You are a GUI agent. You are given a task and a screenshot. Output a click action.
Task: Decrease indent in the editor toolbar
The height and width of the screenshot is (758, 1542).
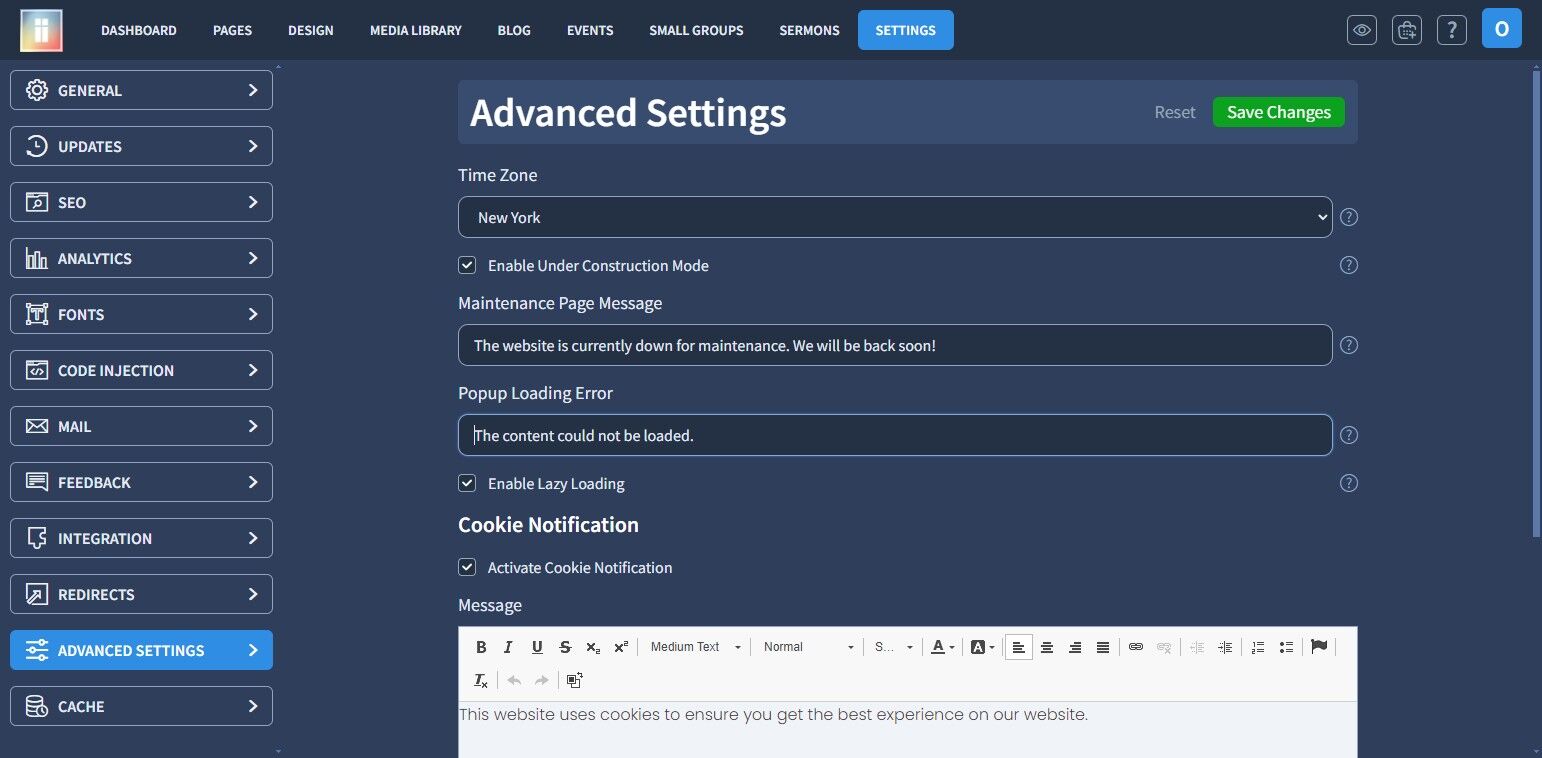1197,647
